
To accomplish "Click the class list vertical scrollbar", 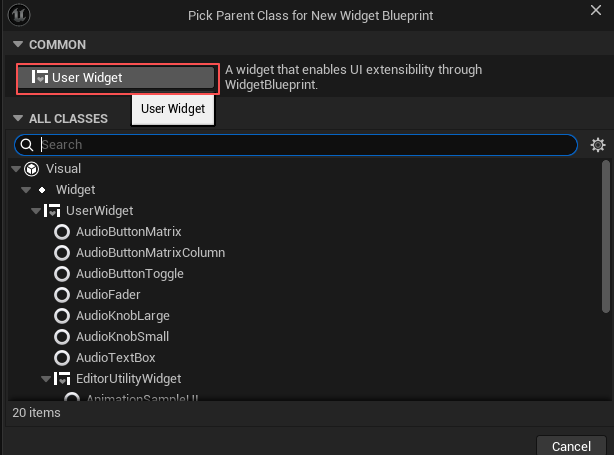I will [x=604, y=240].
